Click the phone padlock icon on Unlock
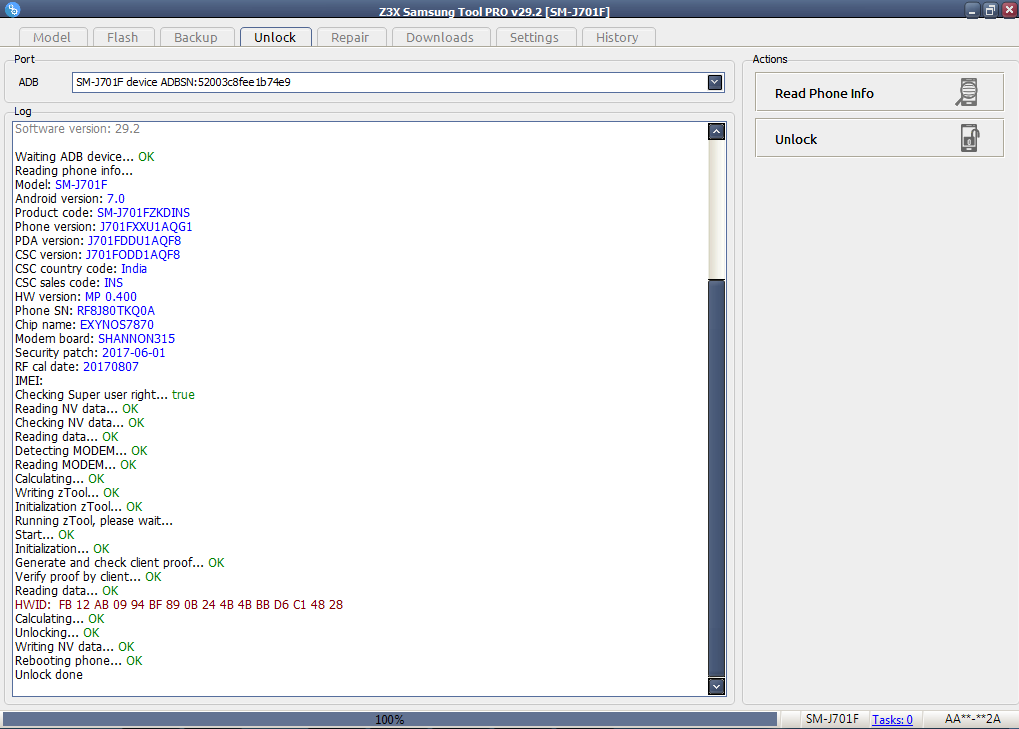The width and height of the screenshot is (1019, 729). tap(970, 138)
